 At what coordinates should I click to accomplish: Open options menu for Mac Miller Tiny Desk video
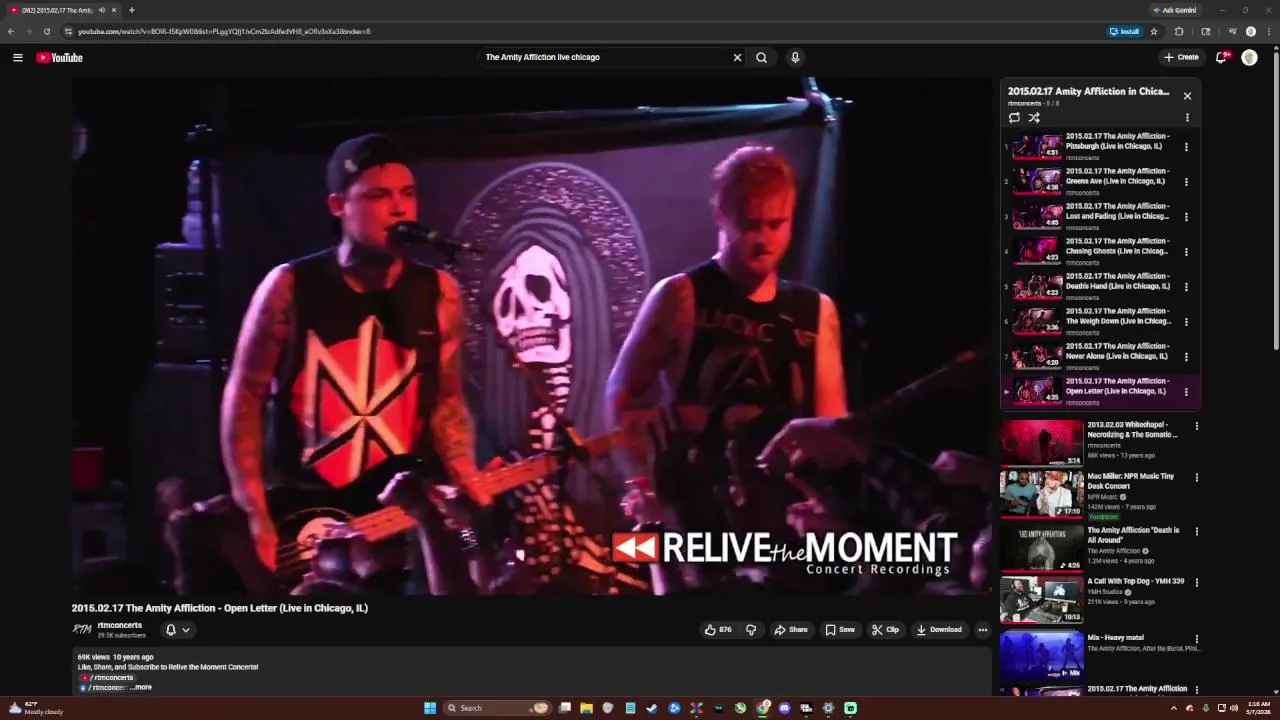point(1196,477)
